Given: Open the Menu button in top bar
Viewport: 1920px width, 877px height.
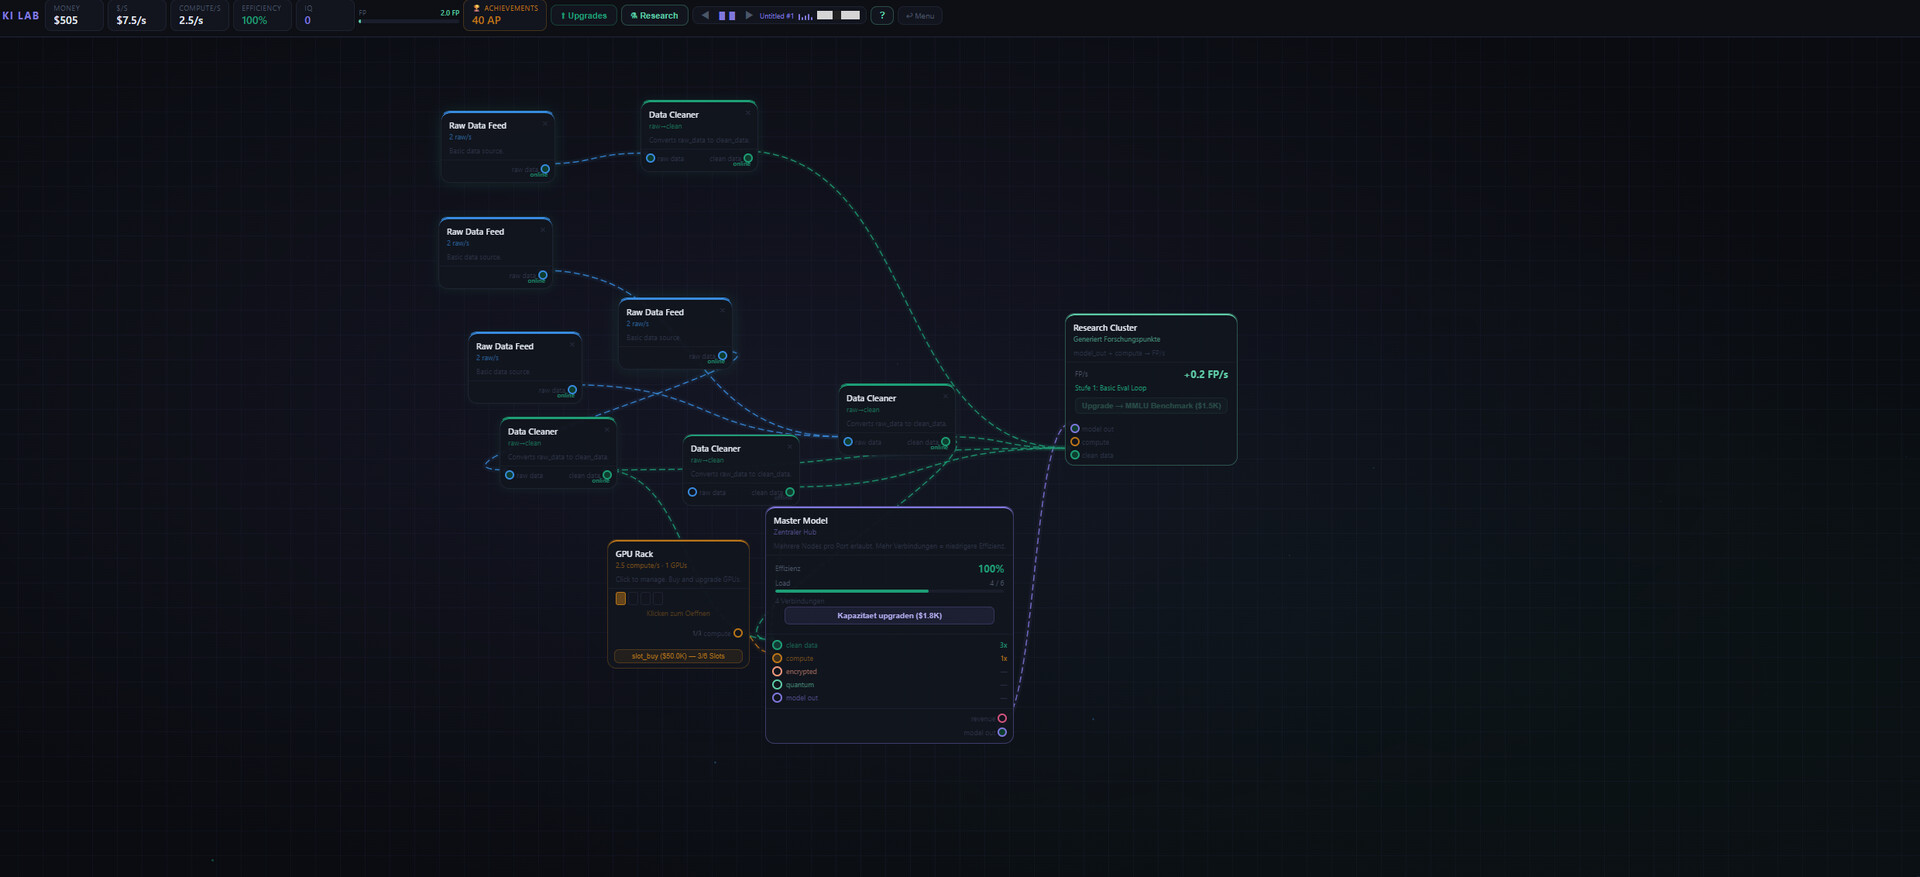Looking at the screenshot, I should coord(919,16).
